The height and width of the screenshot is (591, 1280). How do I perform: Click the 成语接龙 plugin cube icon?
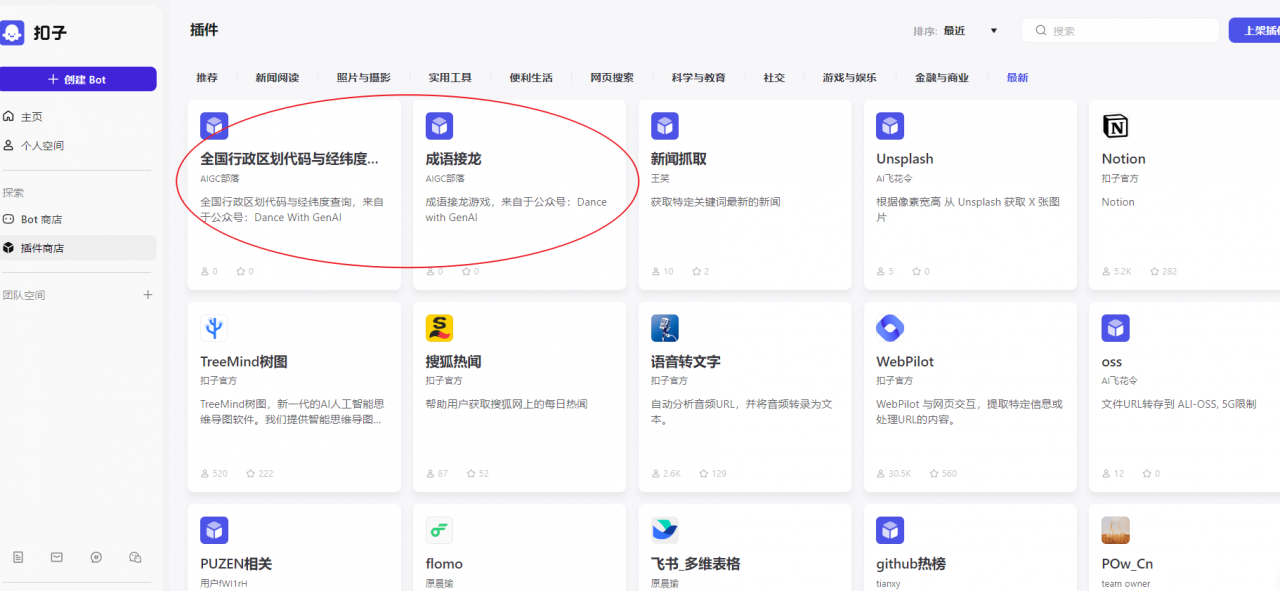[439, 126]
